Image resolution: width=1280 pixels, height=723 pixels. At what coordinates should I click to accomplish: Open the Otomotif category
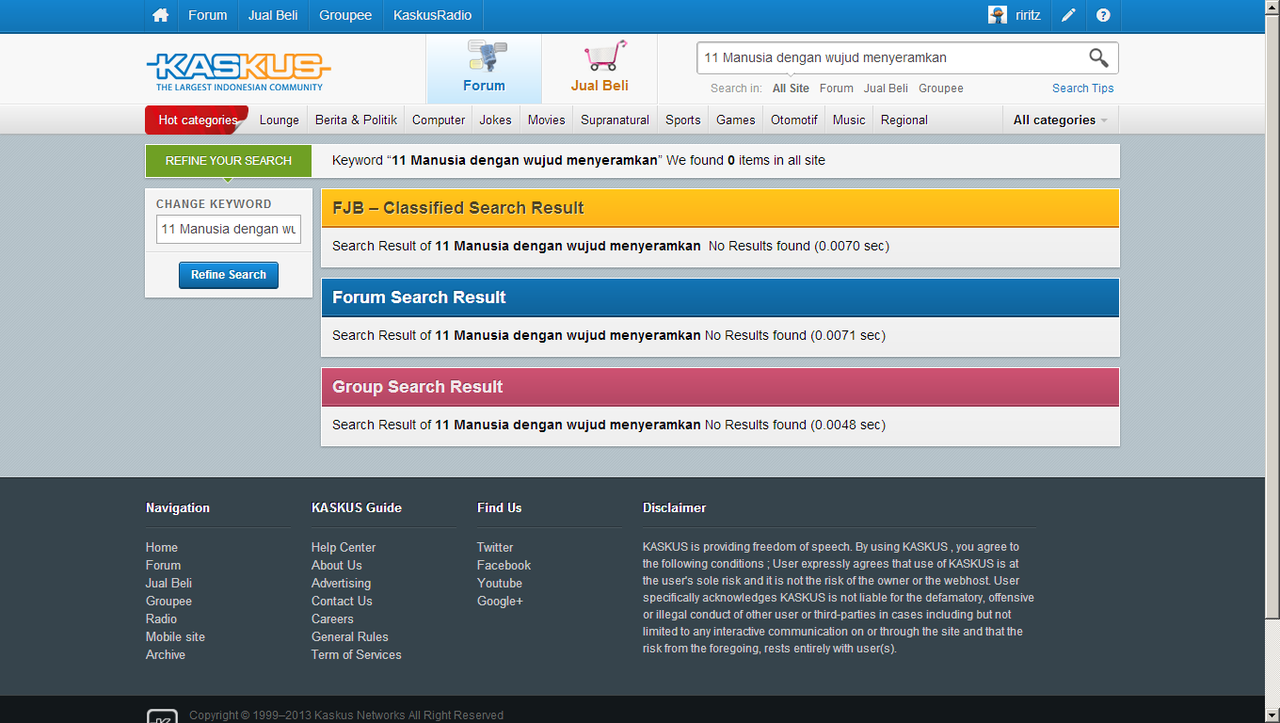click(x=794, y=120)
